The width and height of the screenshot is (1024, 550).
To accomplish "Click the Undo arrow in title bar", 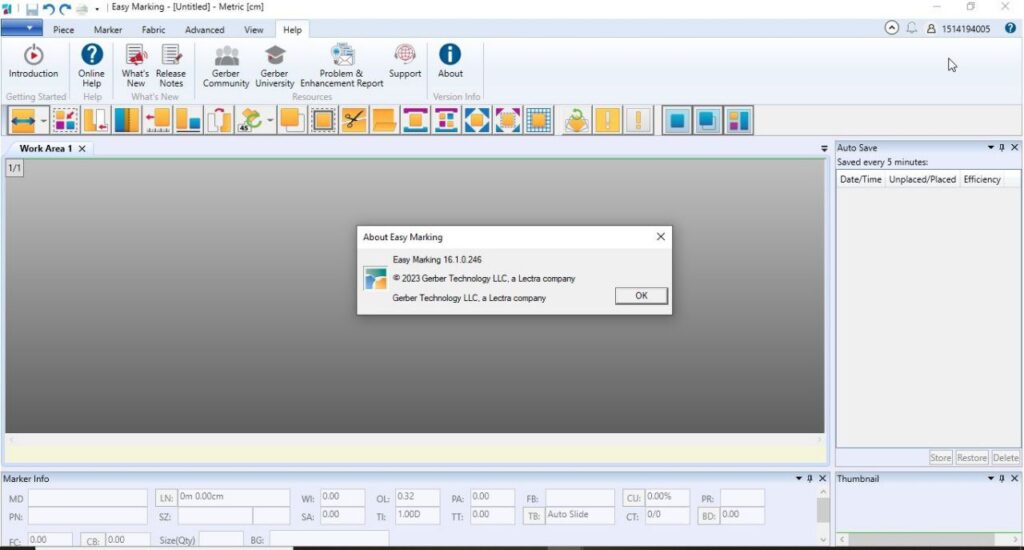I will 48,9.
